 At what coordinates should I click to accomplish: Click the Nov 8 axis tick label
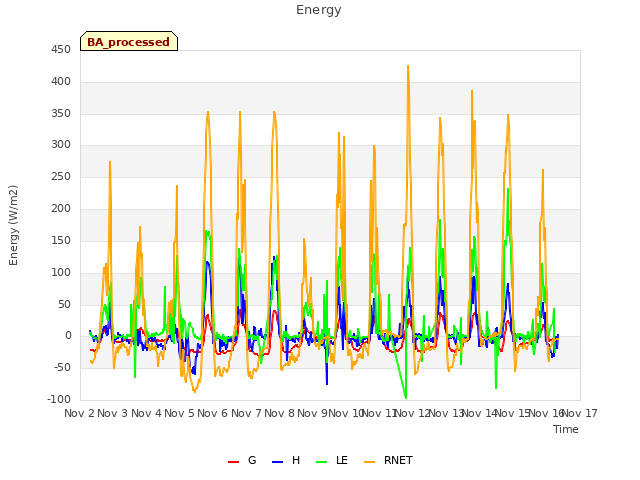pos(279,413)
